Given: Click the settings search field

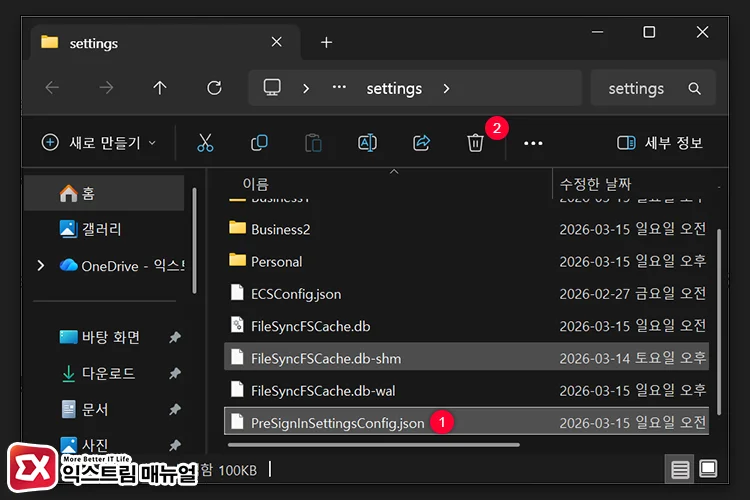Looking at the screenshot, I should [652, 88].
